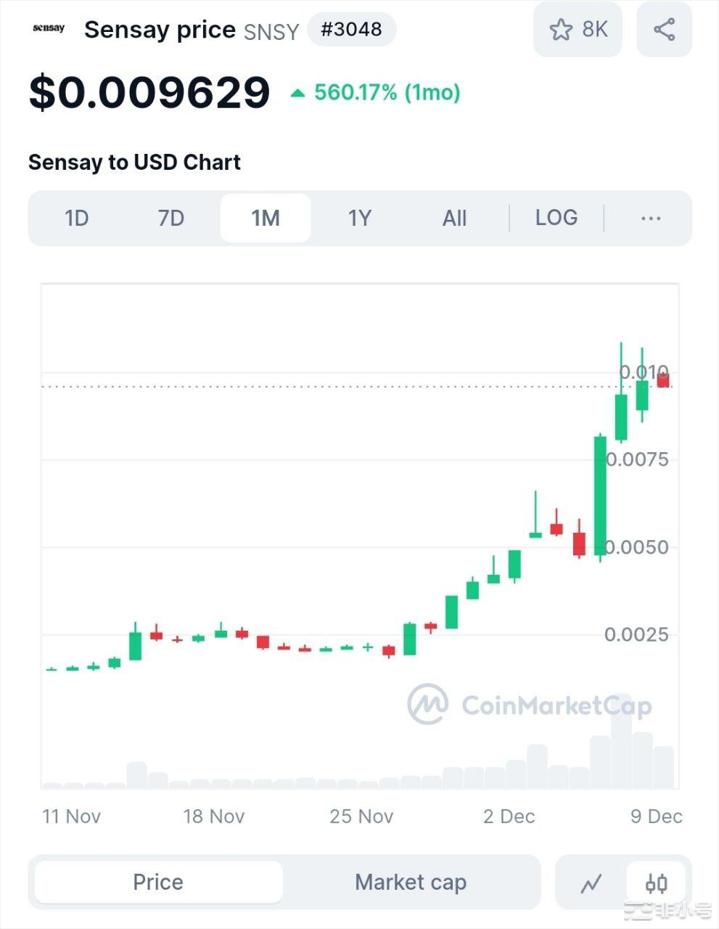Click the tall green candle near 0.0075
The width and height of the screenshot is (719, 929).
tap(600, 495)
